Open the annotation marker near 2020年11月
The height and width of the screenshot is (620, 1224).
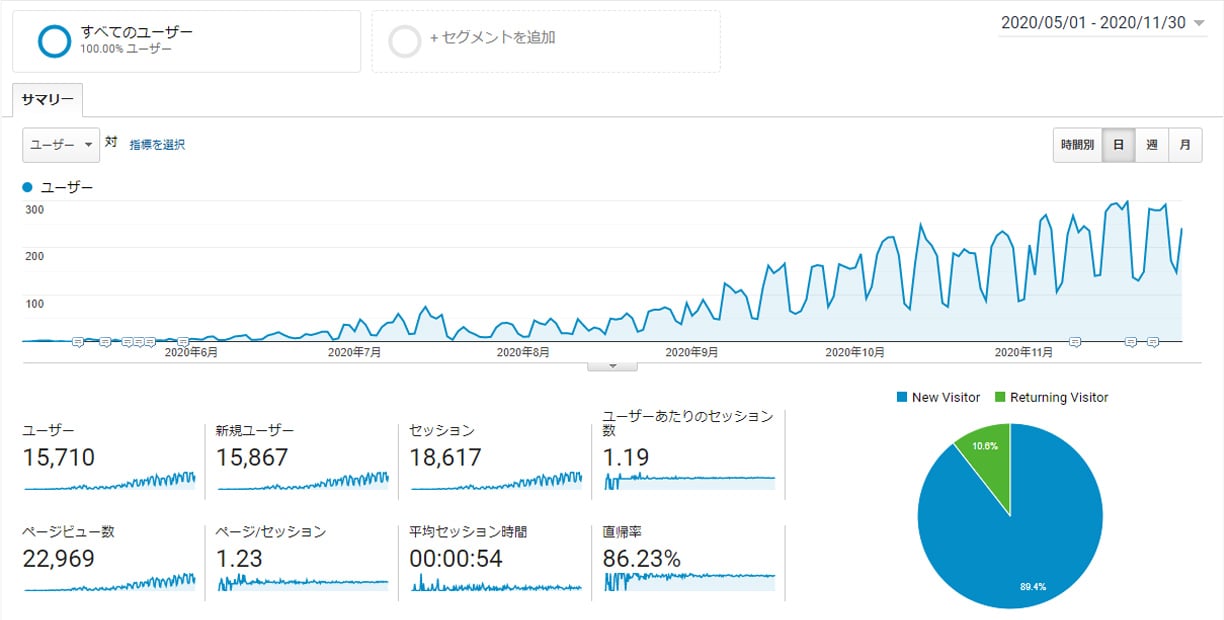click(1075, 342)
